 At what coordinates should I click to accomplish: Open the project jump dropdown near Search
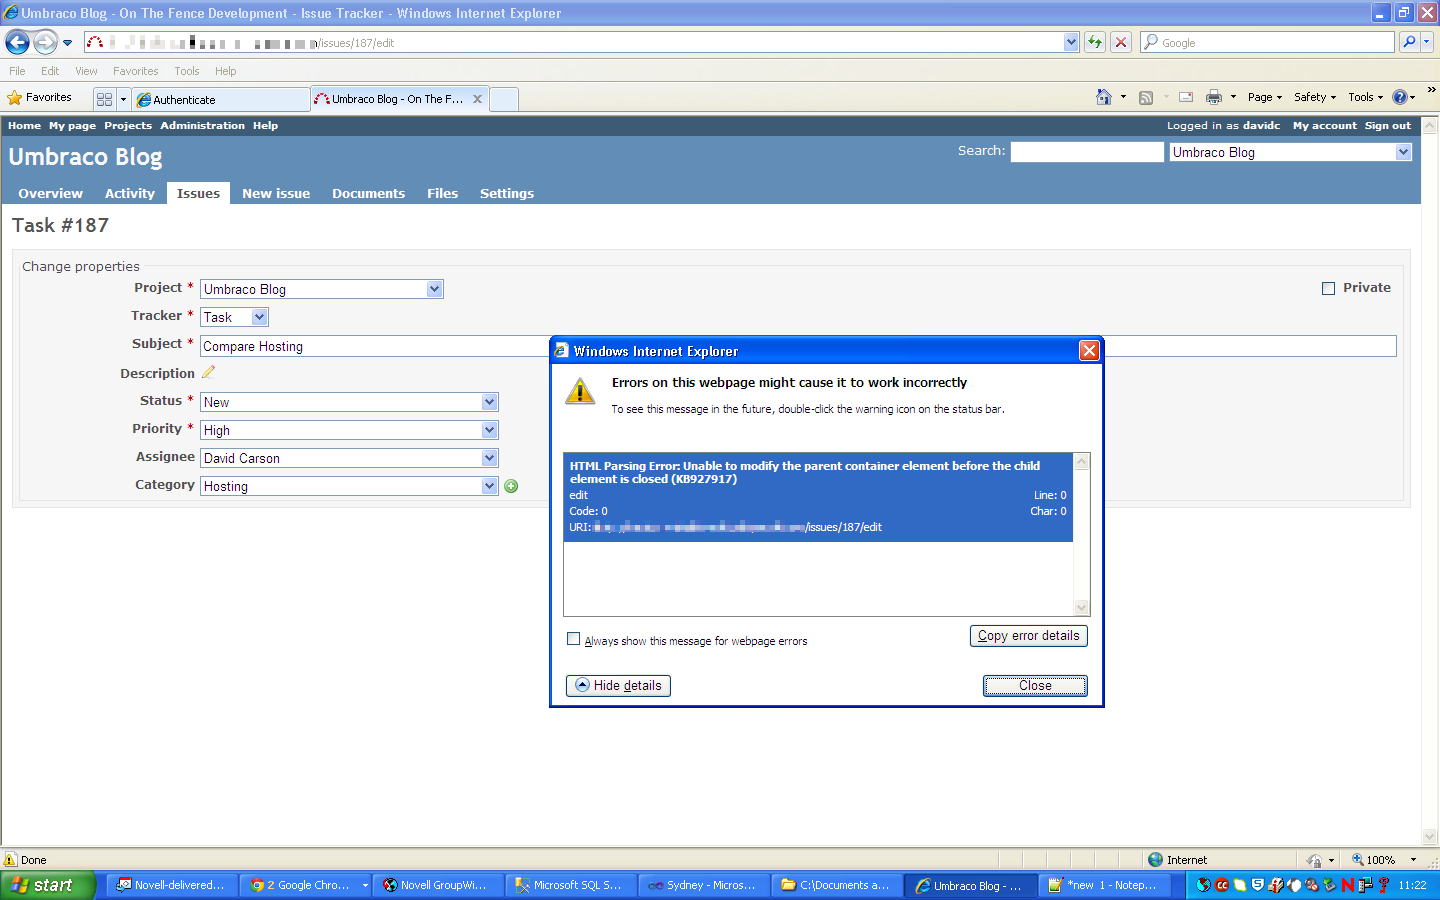(1403, 152)
